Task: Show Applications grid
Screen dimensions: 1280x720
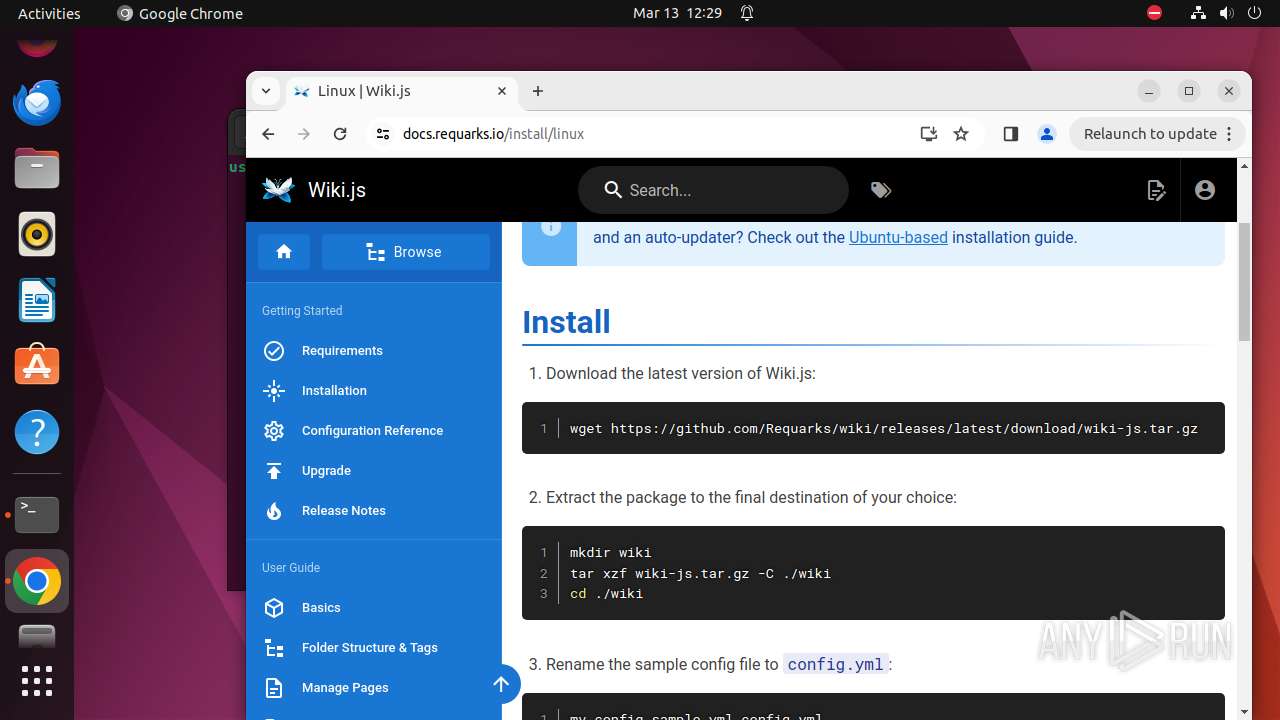Action: coord(37,681)
